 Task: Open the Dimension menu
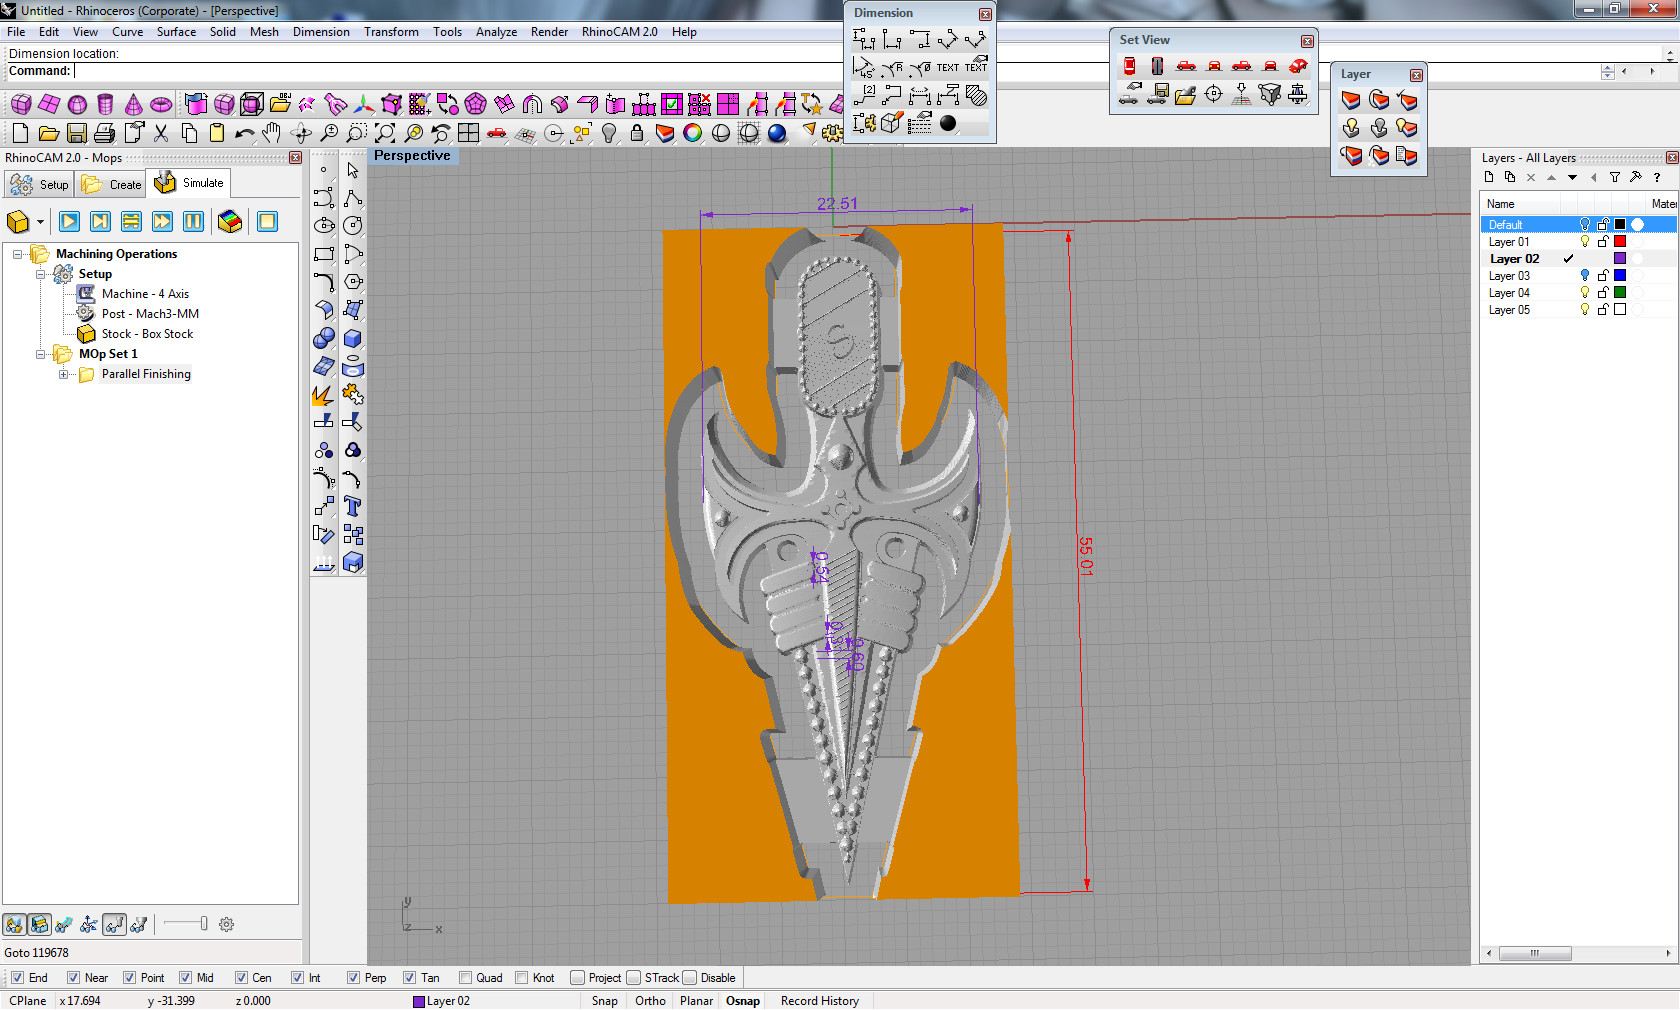pos(320,32)
